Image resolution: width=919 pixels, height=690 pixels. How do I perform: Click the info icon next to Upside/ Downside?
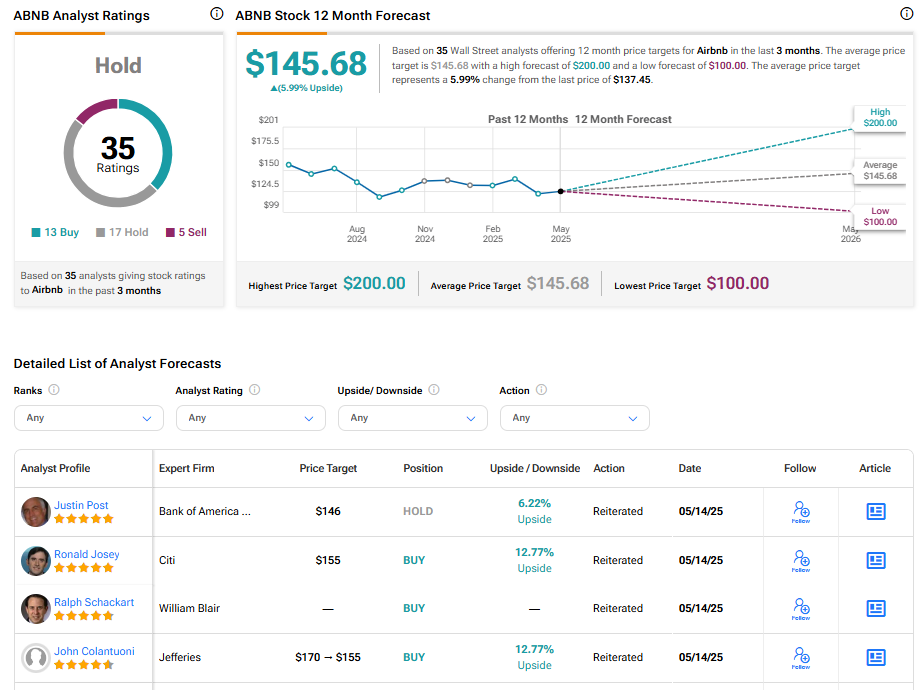coord(434,390)
